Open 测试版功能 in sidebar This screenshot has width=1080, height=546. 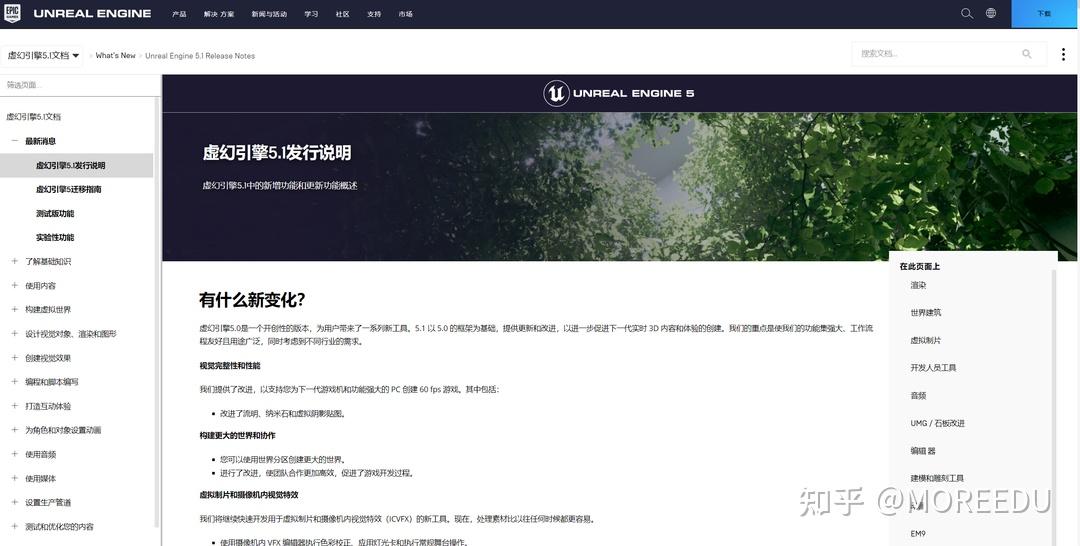(55, 213)
